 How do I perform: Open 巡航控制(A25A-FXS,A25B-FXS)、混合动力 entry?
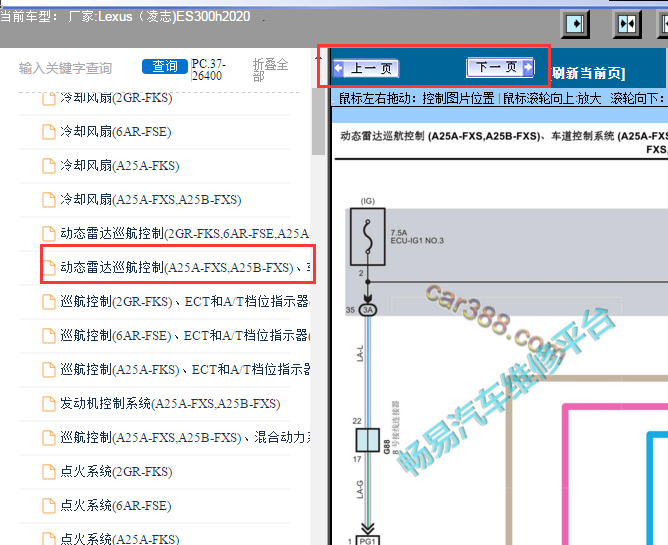(184, 438)
